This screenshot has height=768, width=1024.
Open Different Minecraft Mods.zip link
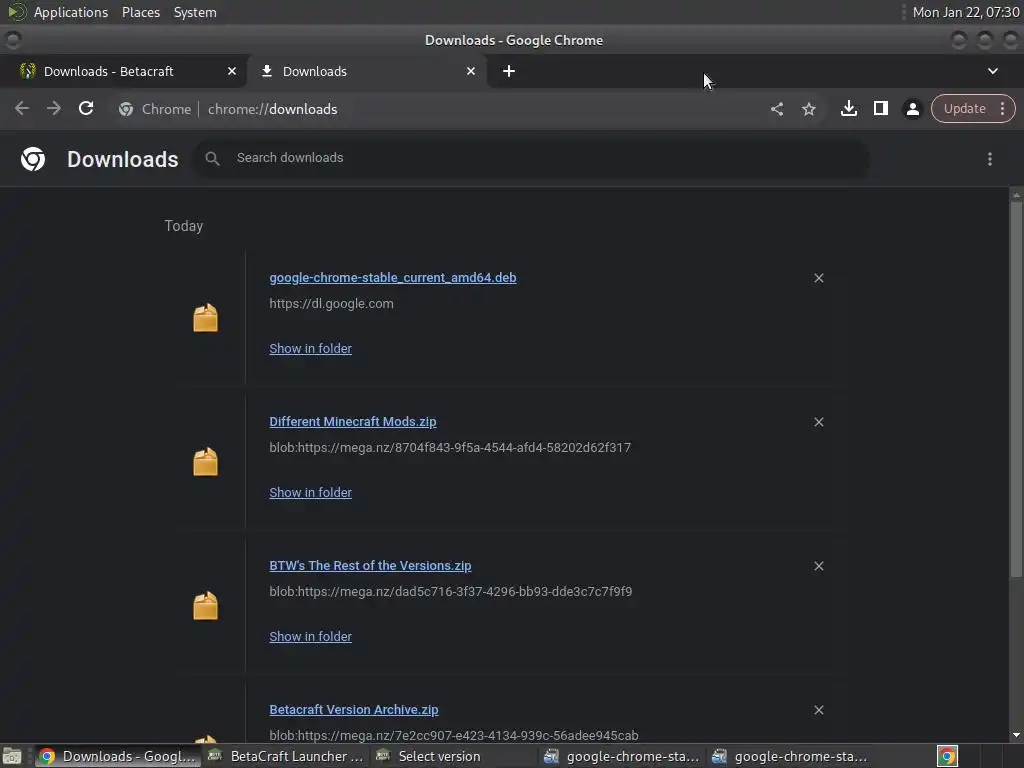[x=353, y=422]
